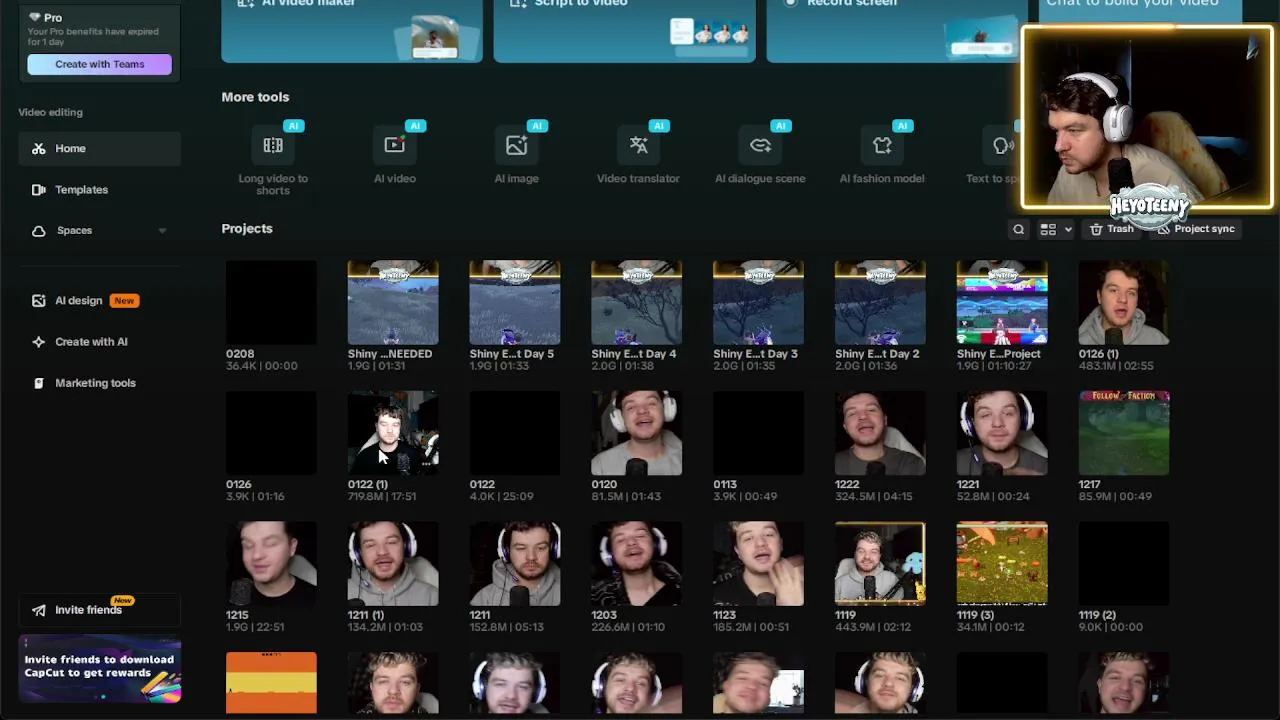The height and width of the screenshot is (720, 1280).
Task: Expand the Spaces dropdown arrow
Action: tap(162, 231)
